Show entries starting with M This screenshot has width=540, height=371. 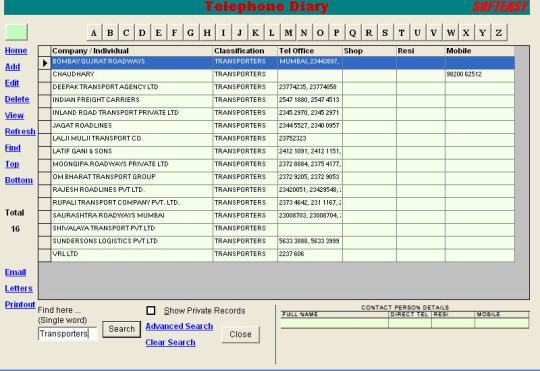(288, 33)
